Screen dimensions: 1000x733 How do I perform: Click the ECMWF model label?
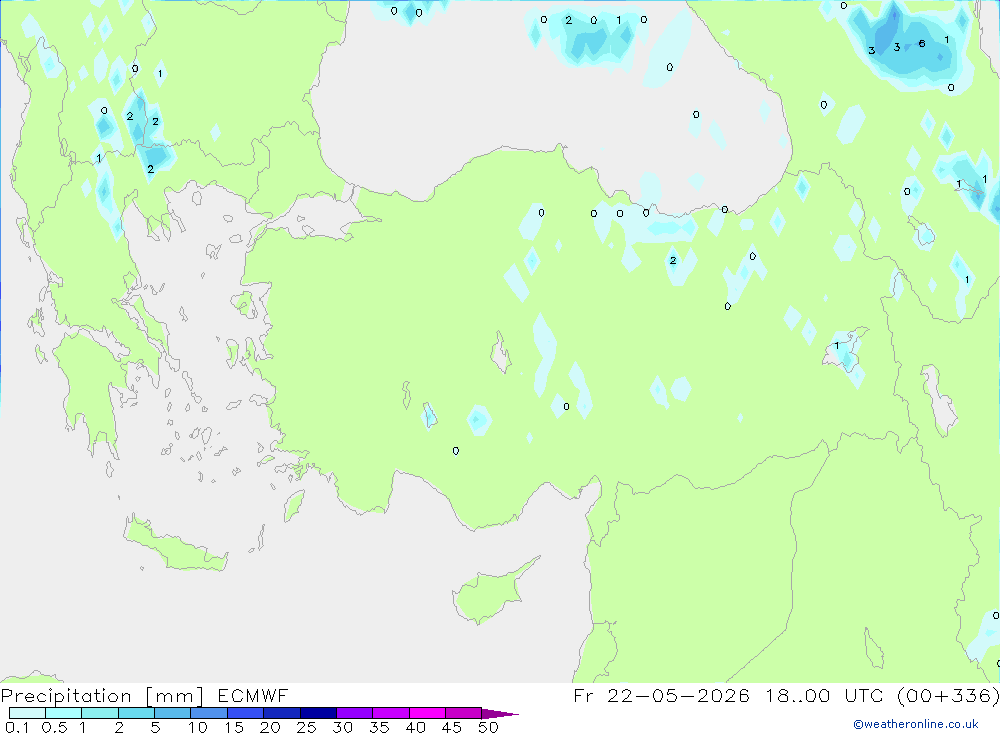(x=253, y=696)
